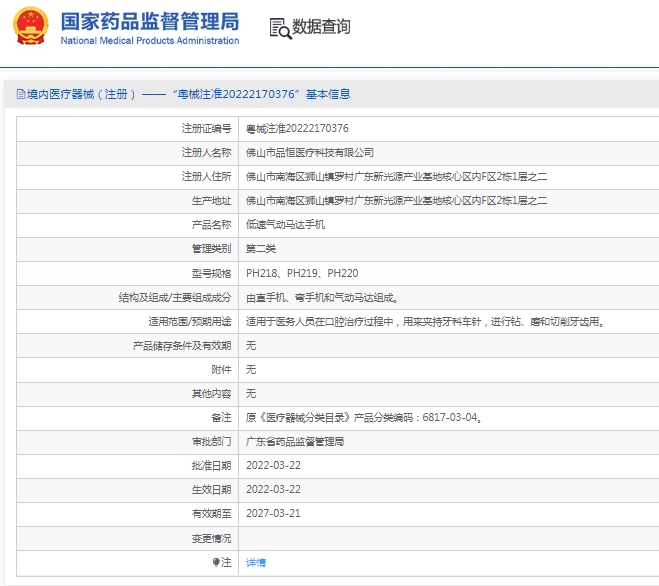The width and height of the screenshot is (659, 586).
Task: Click the 审批部门 label
Action: [211, 441]
